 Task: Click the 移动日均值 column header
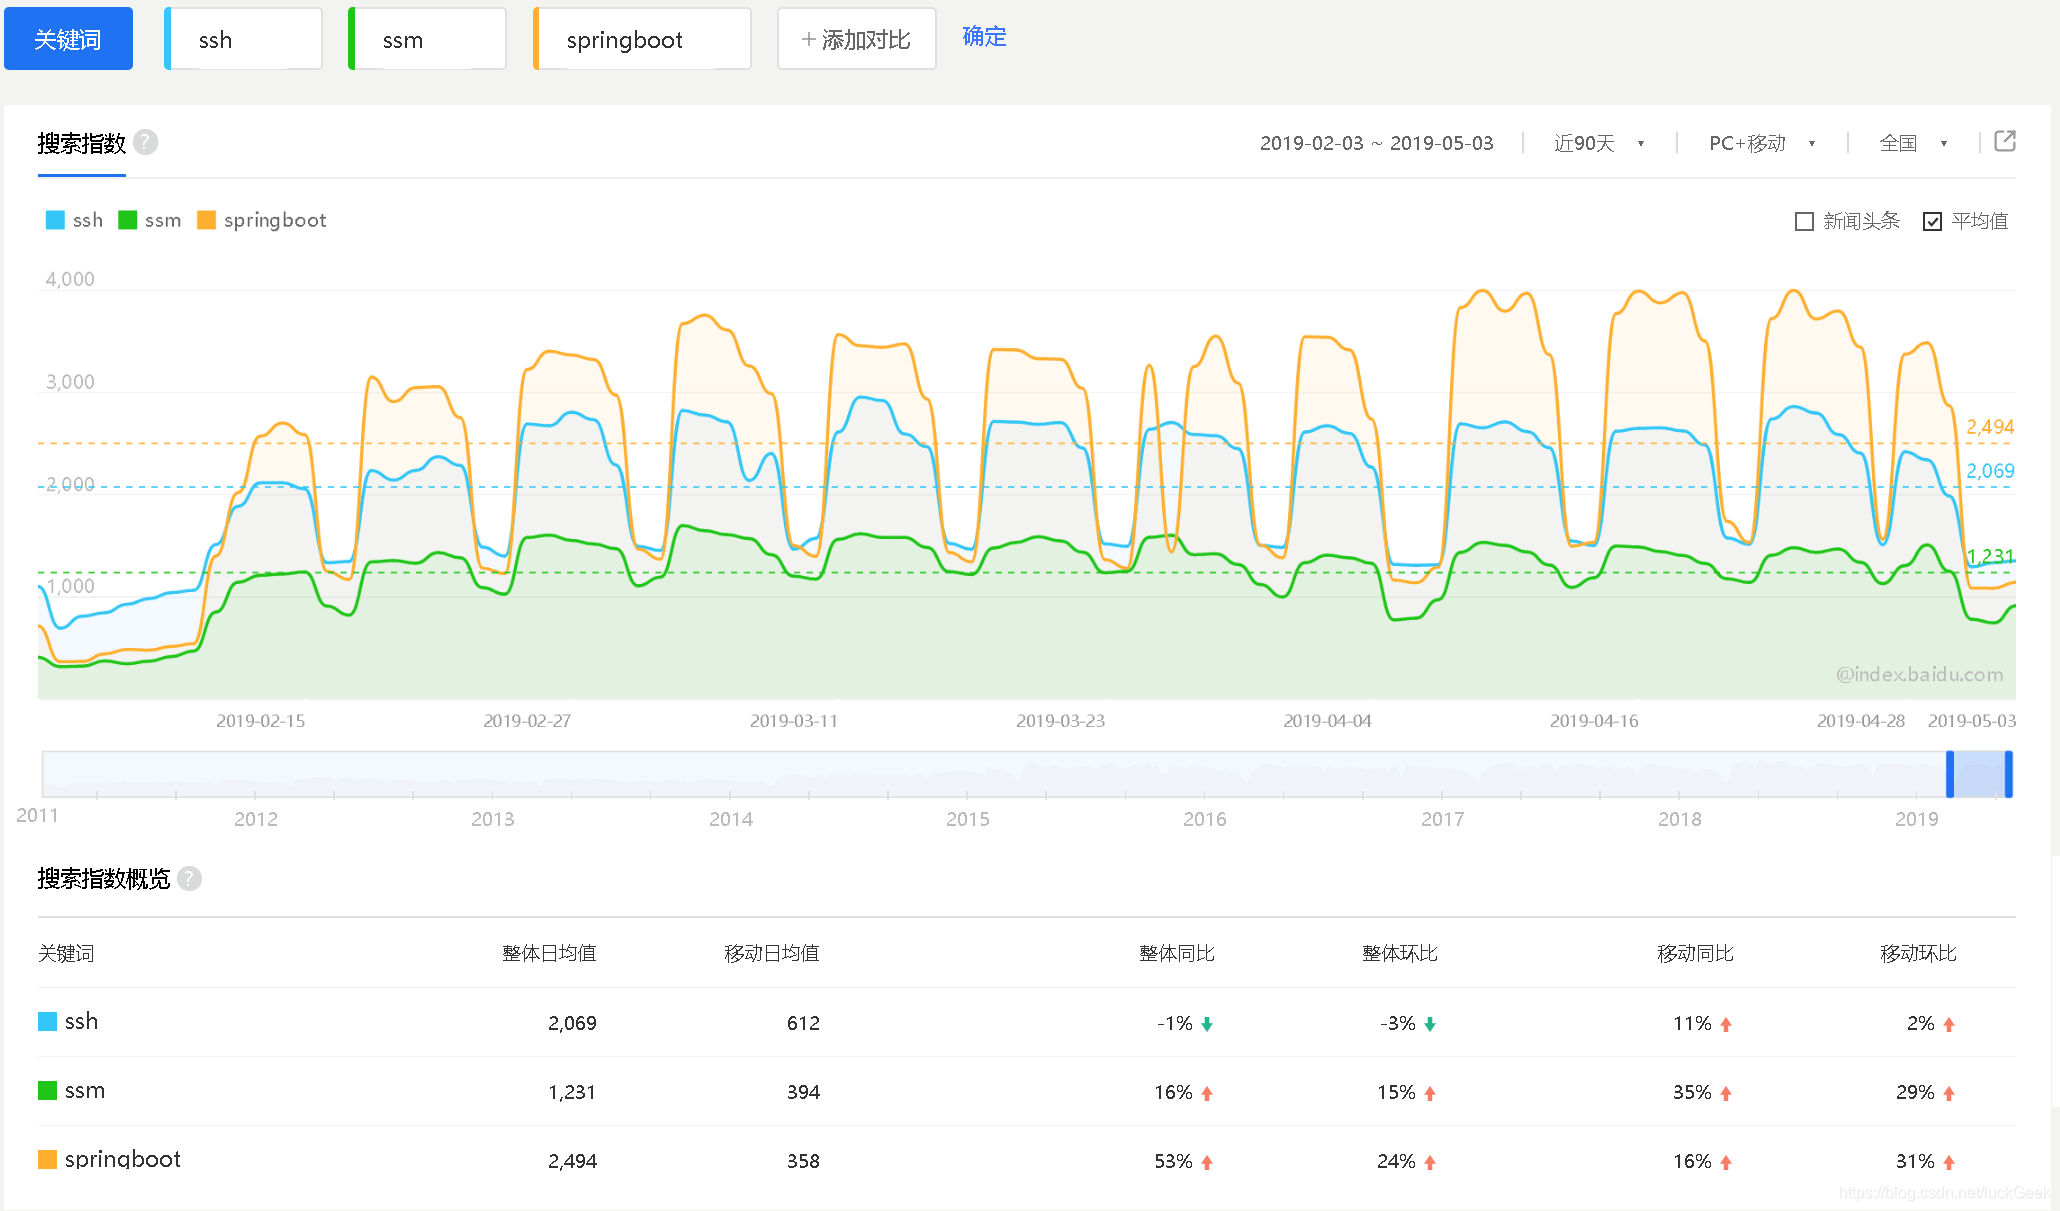tap(772, 953)
